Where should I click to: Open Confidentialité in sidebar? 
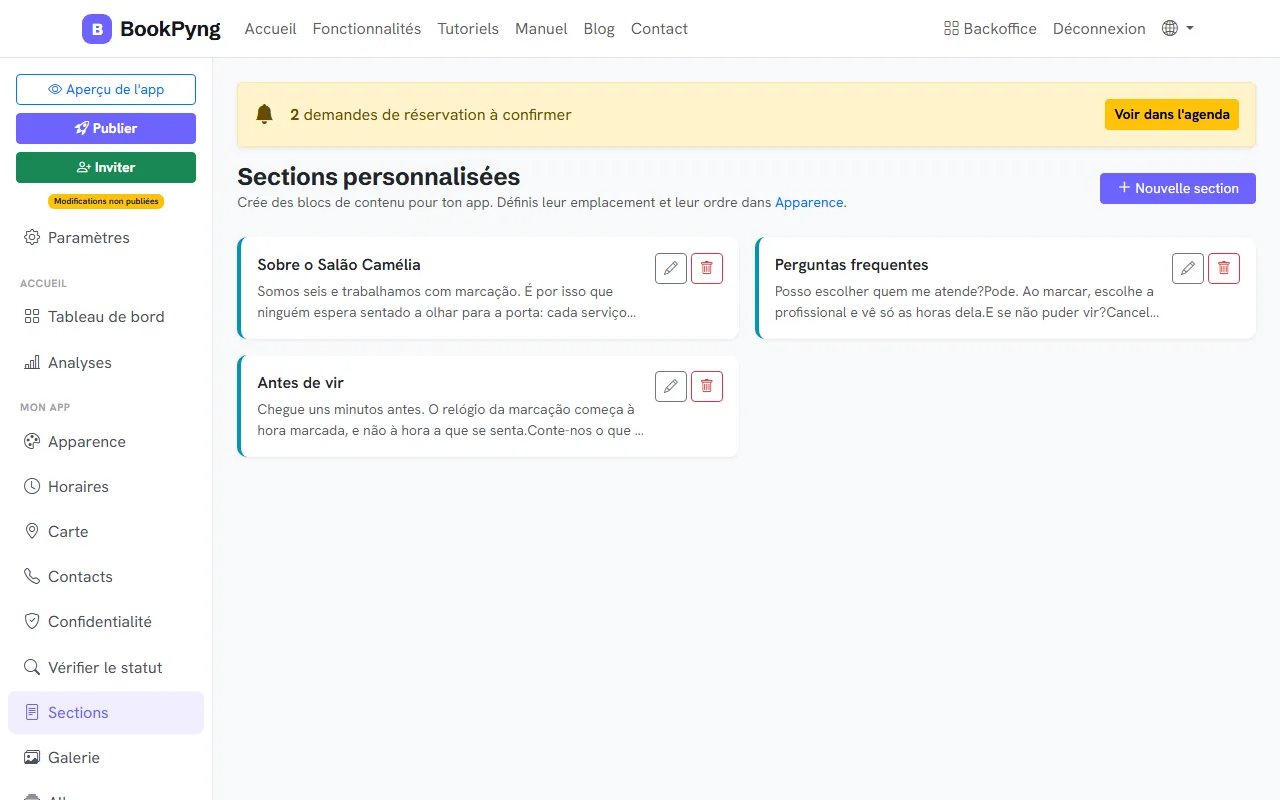point(106,622)
